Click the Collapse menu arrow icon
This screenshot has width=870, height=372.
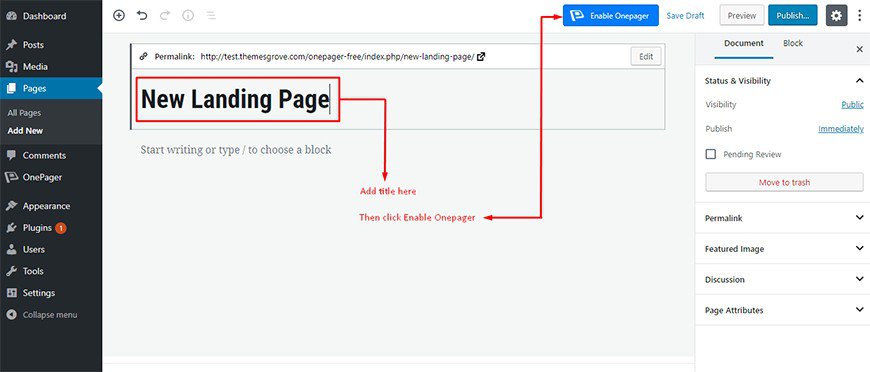tap(11, 315)
